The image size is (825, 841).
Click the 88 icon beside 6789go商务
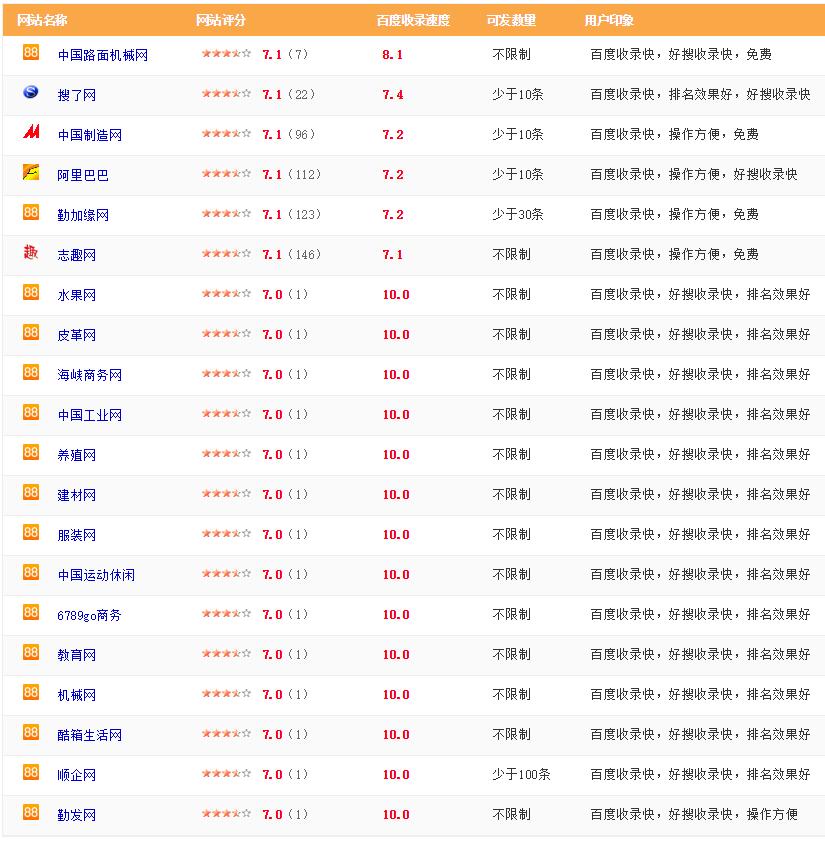point(31,612)
